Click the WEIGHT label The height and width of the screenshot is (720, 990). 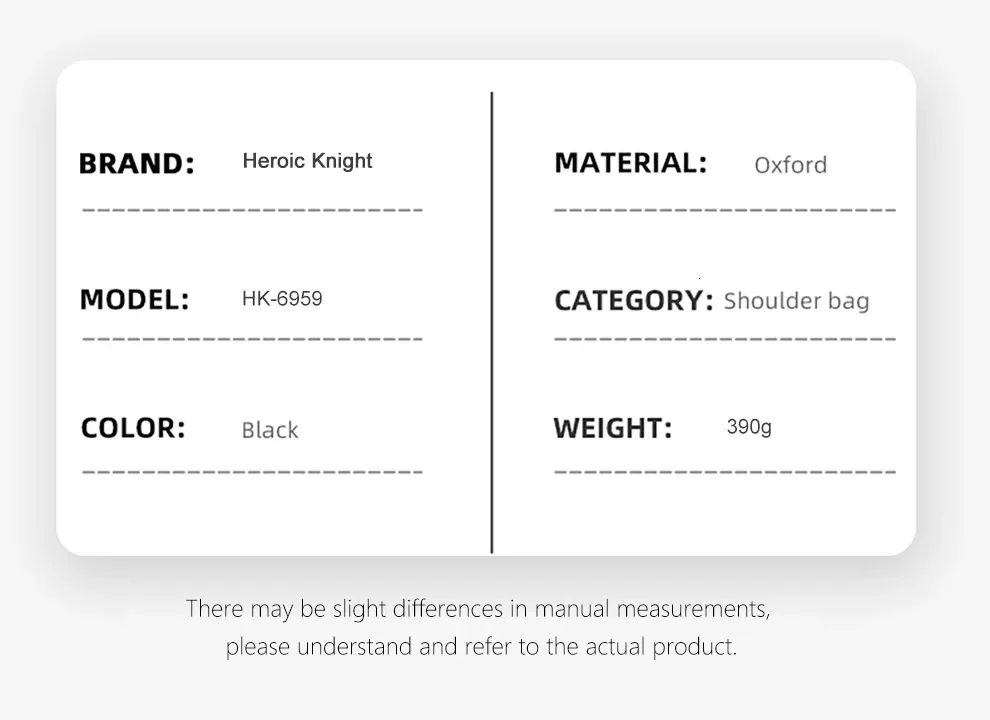612,429
